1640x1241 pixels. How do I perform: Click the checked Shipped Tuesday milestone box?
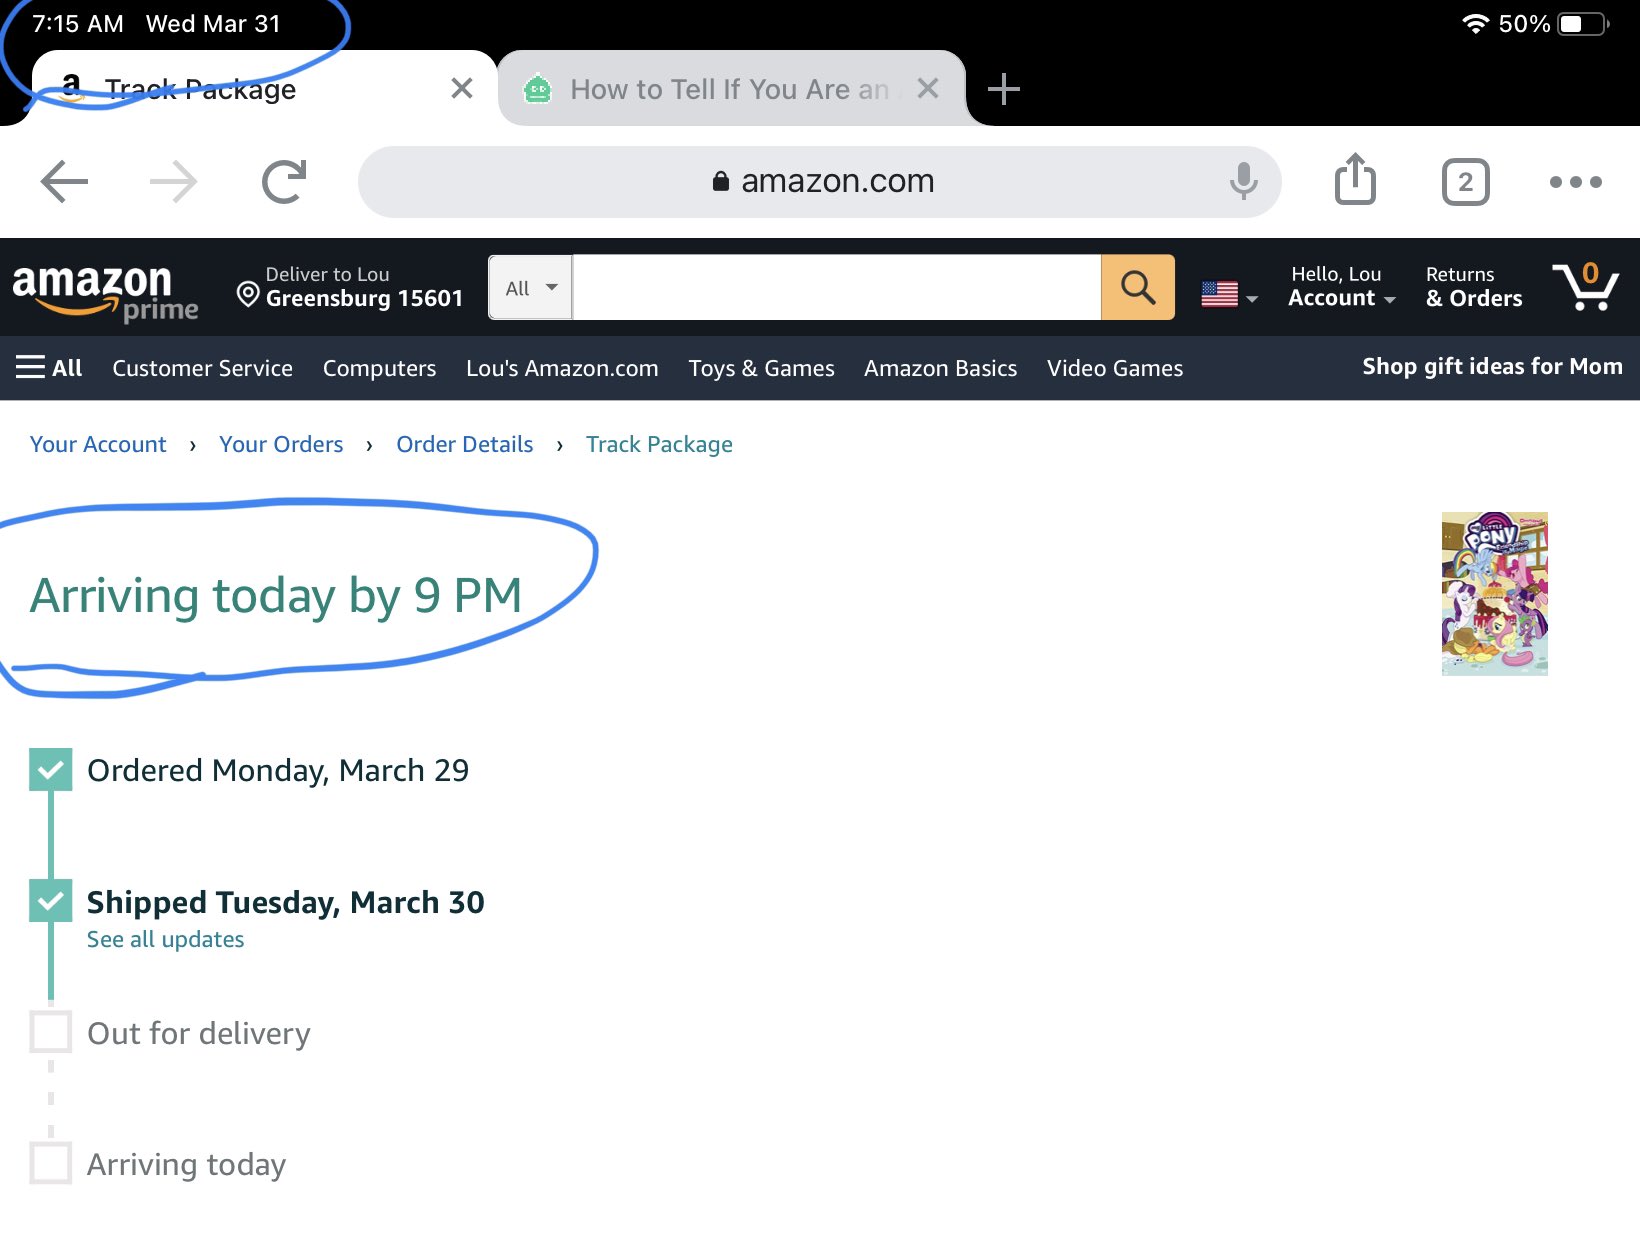[x=51, y=901]
